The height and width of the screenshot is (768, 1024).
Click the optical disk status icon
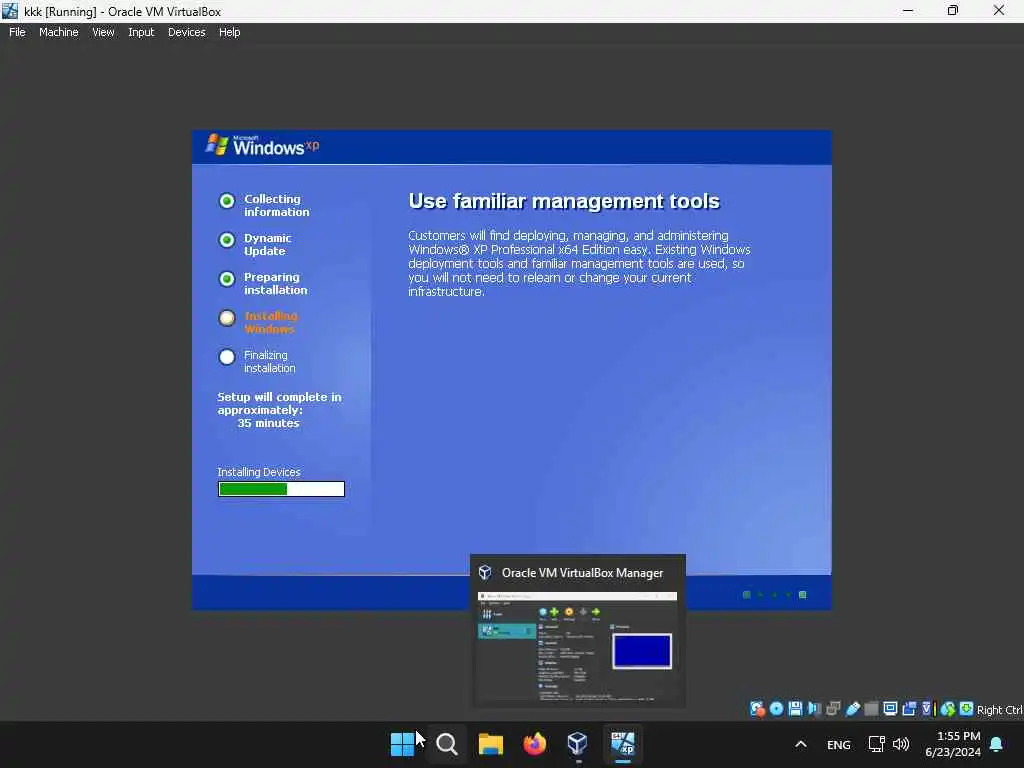pos(776,709)
